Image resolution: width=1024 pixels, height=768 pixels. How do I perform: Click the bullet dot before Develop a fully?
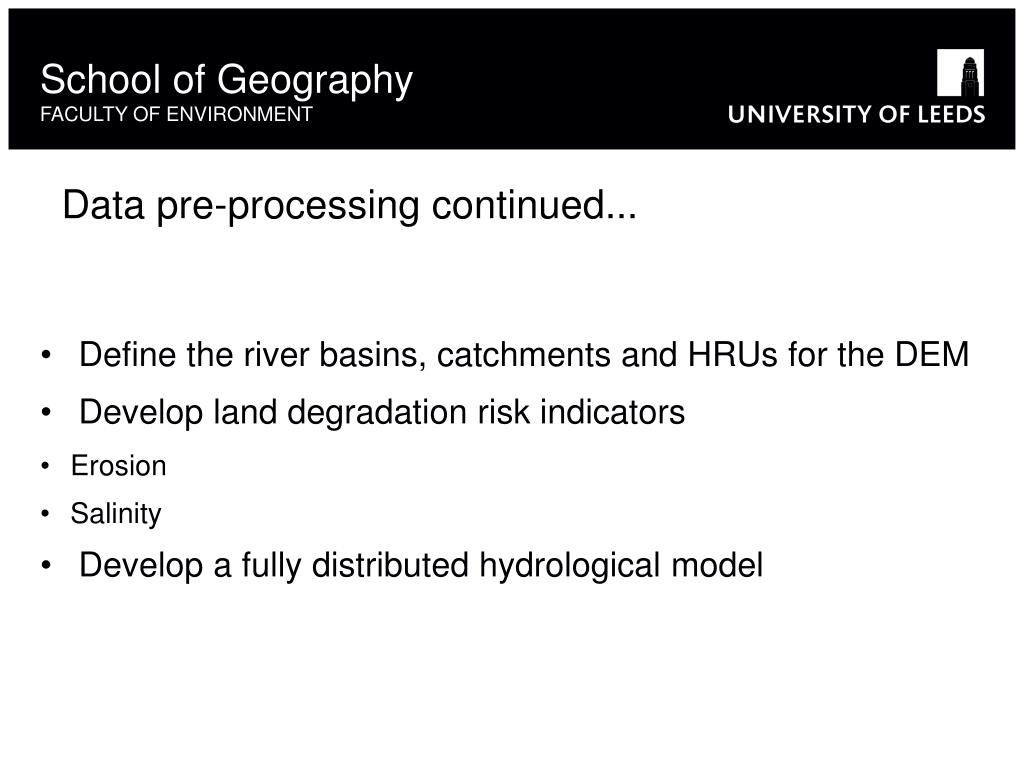46,566
